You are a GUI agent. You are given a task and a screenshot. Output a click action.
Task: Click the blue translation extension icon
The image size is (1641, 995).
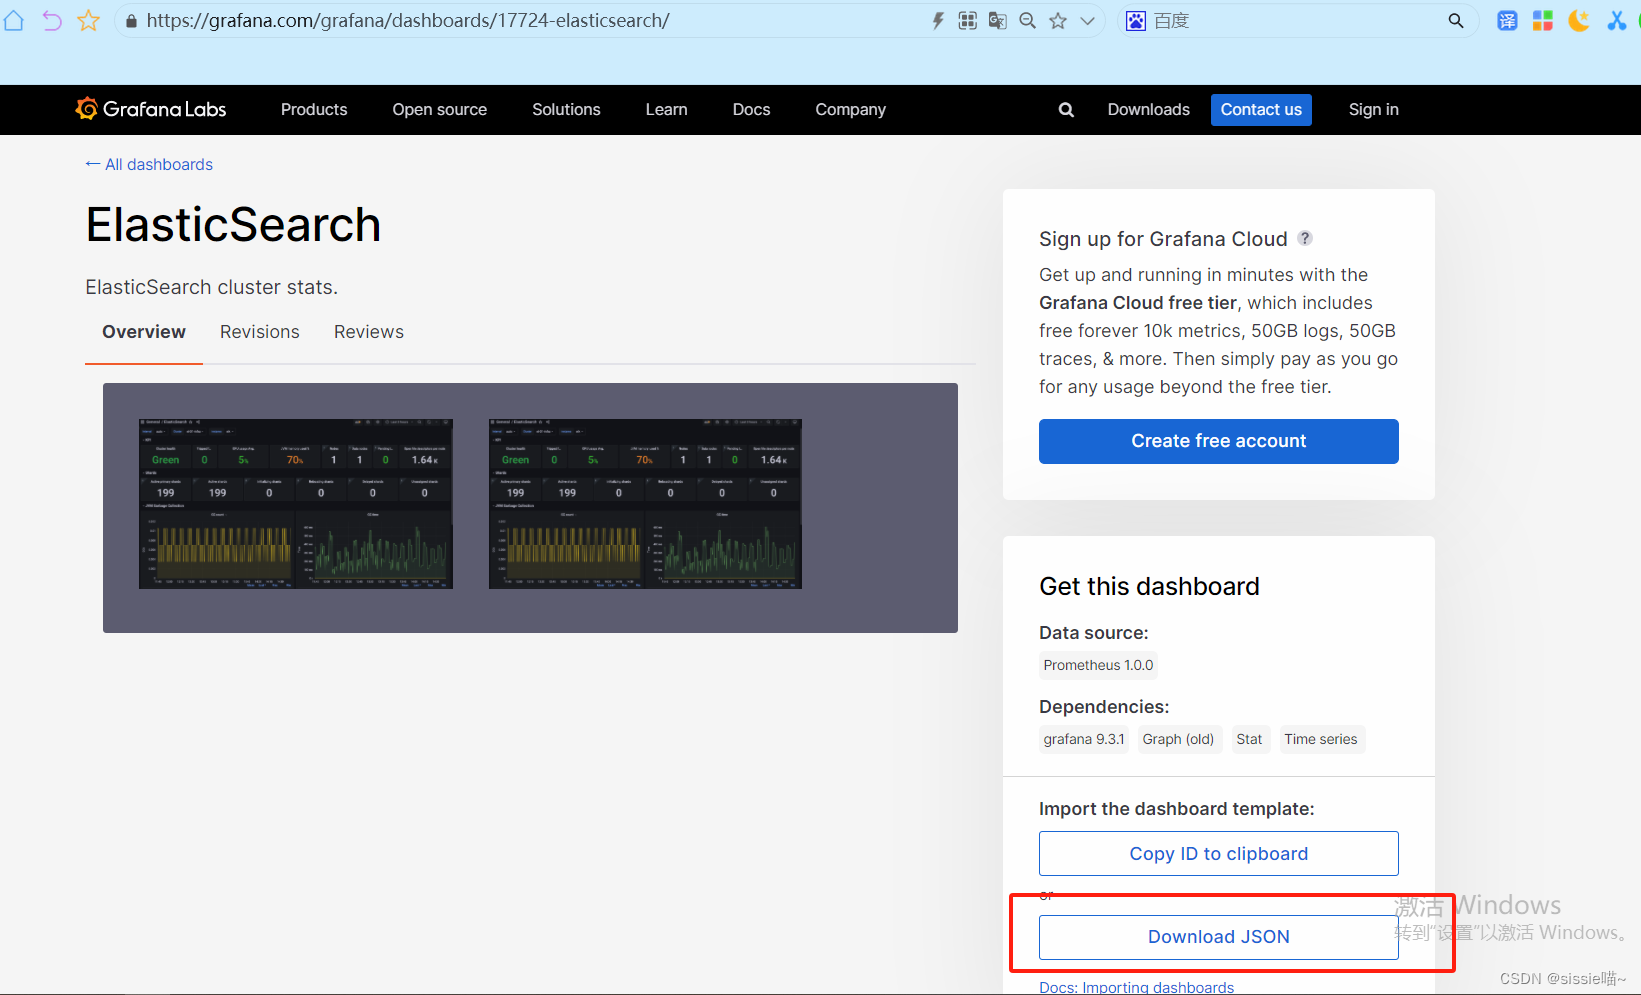[x=1507, y=21]
